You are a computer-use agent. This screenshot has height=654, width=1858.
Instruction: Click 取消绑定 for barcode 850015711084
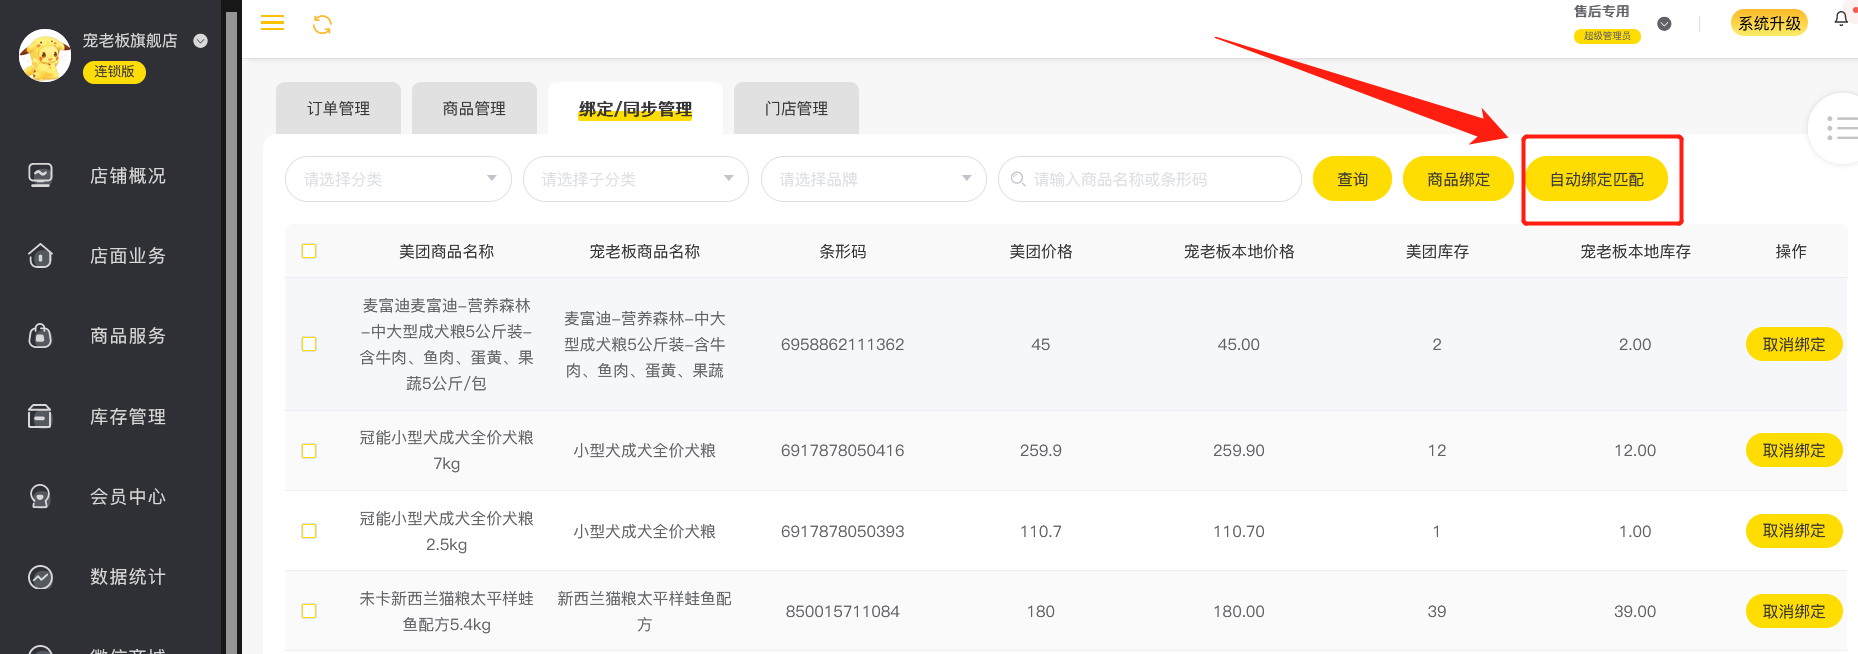pyautogui.click(x=1794, y=611)
